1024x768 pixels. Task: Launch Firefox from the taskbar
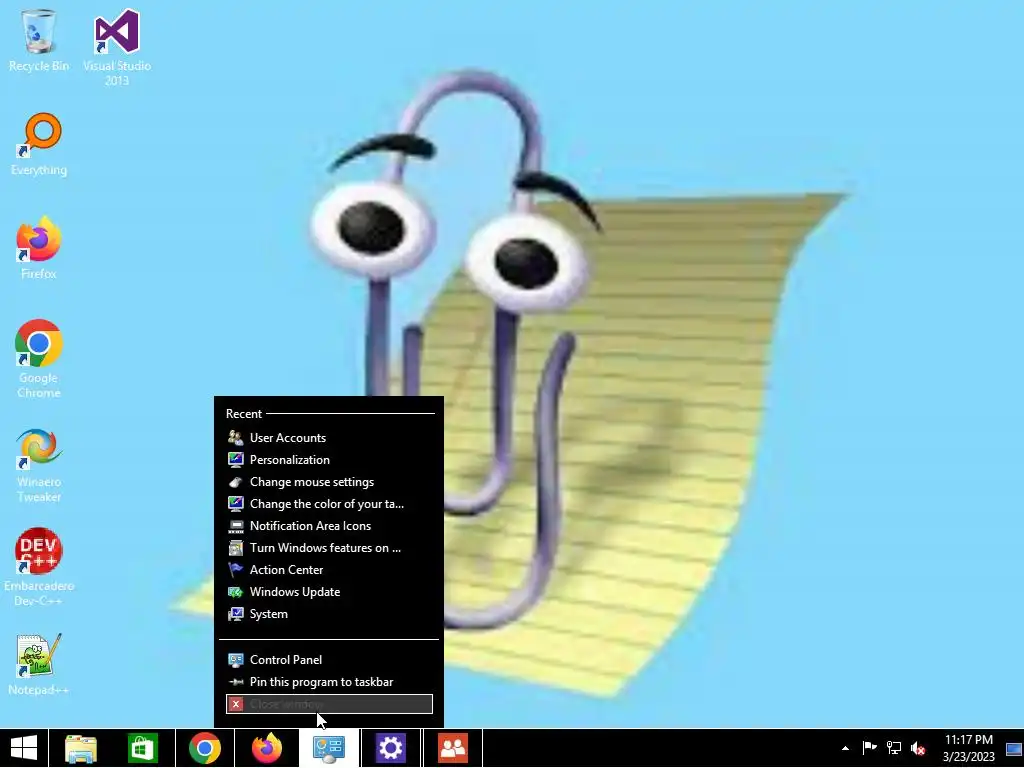point(266,748)
